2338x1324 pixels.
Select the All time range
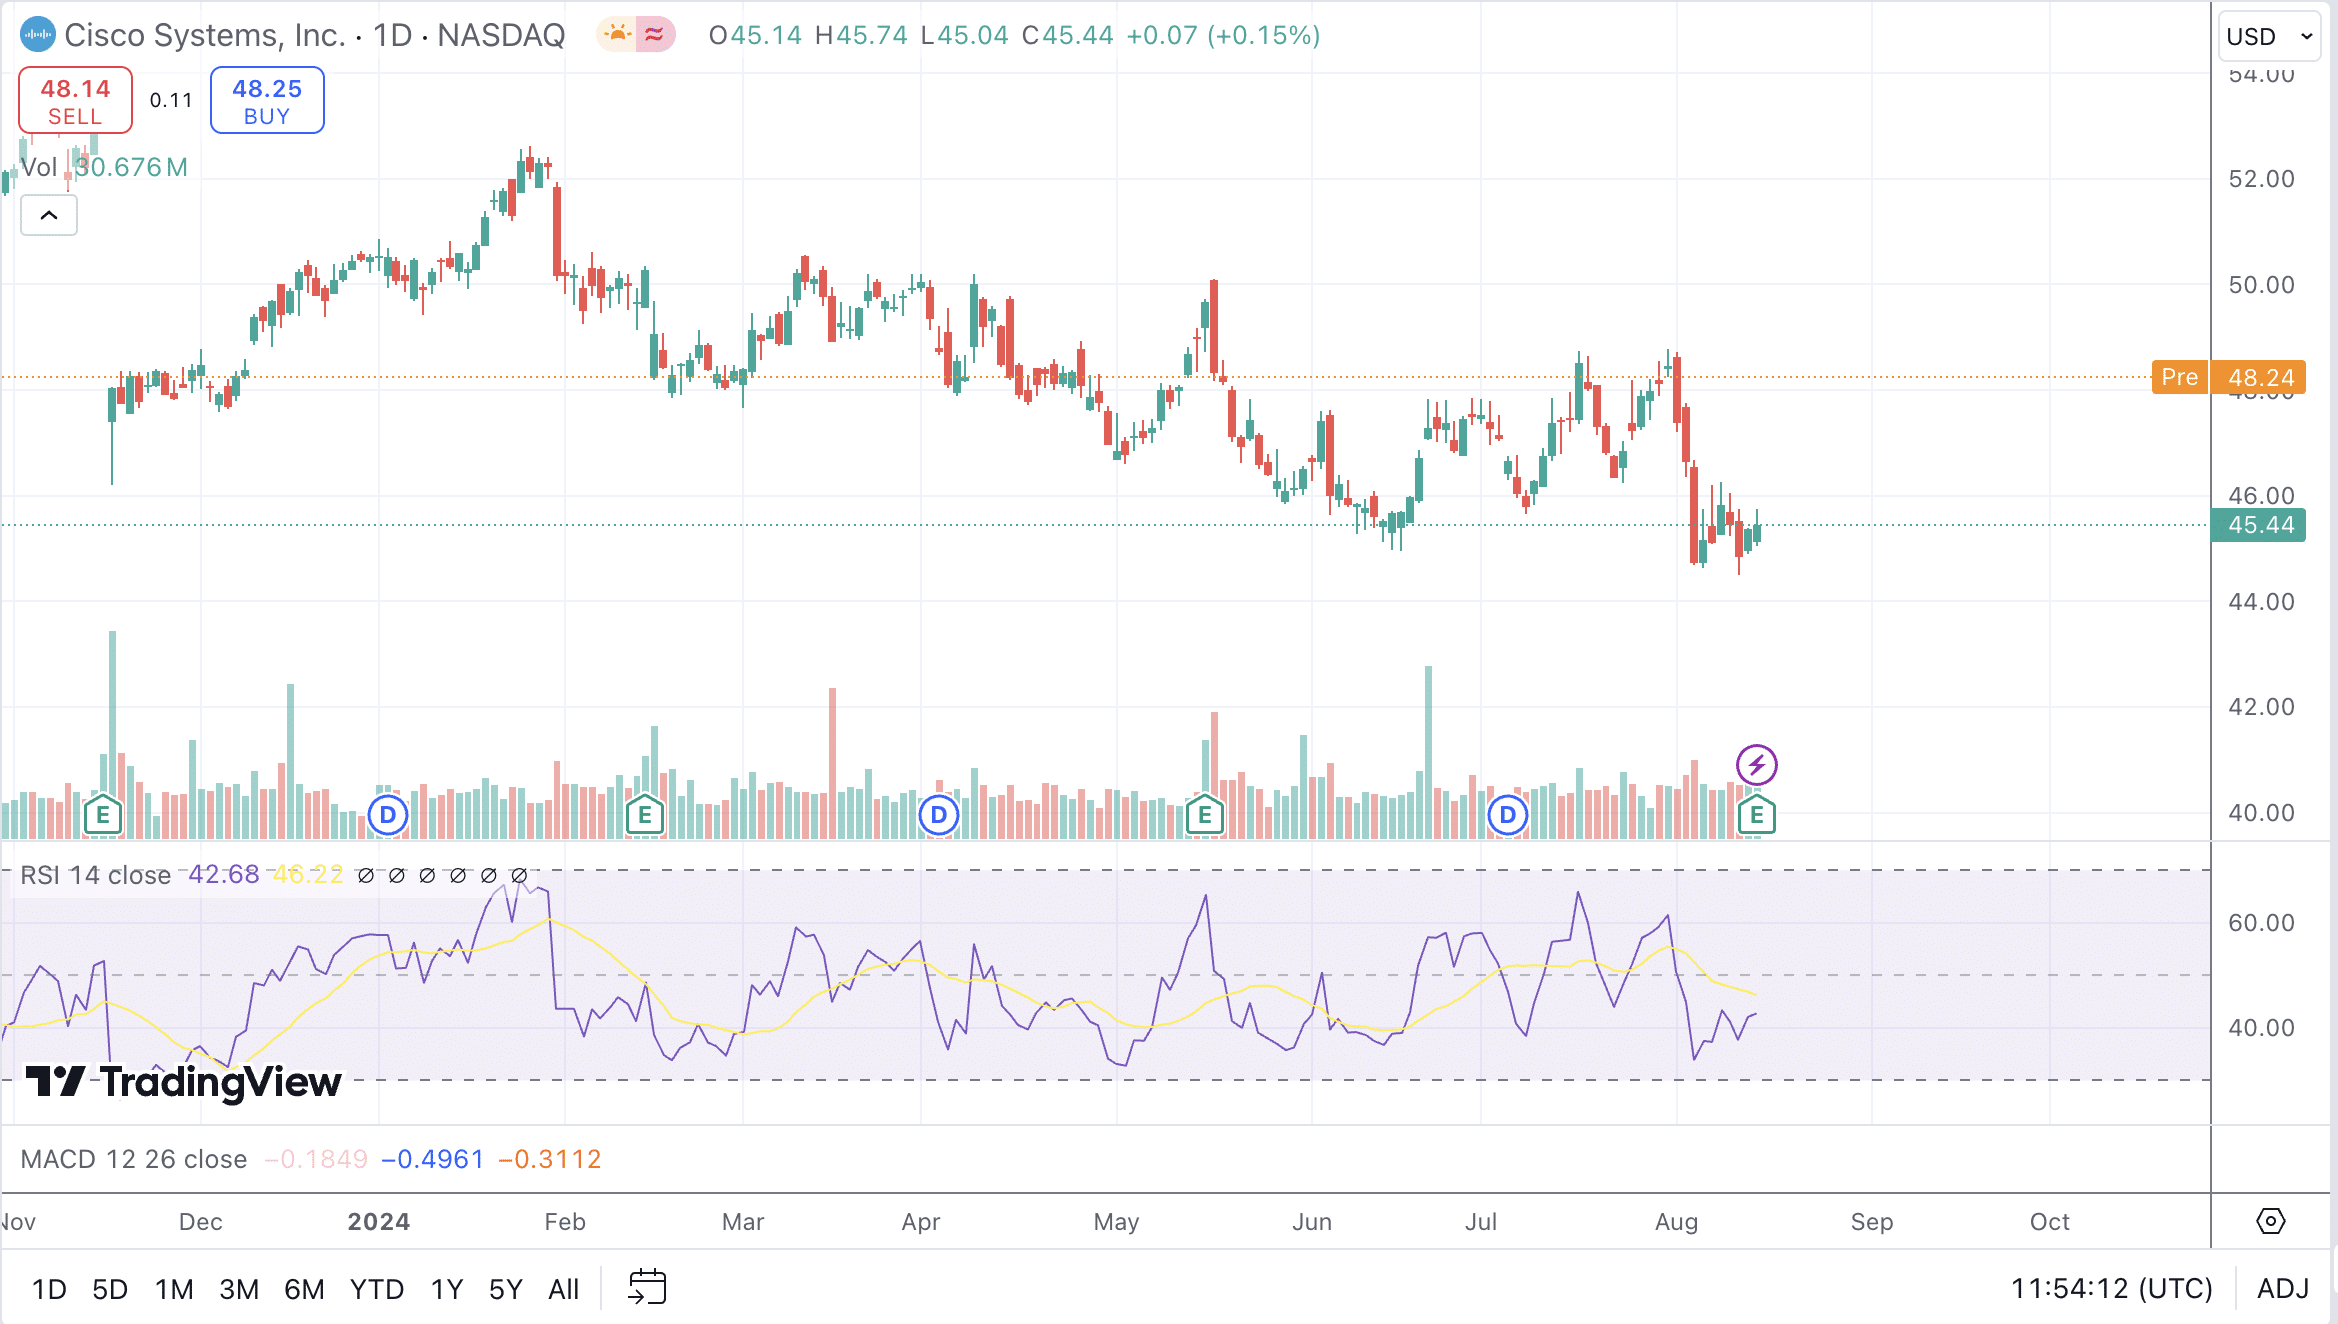[x=563, y=1289]
